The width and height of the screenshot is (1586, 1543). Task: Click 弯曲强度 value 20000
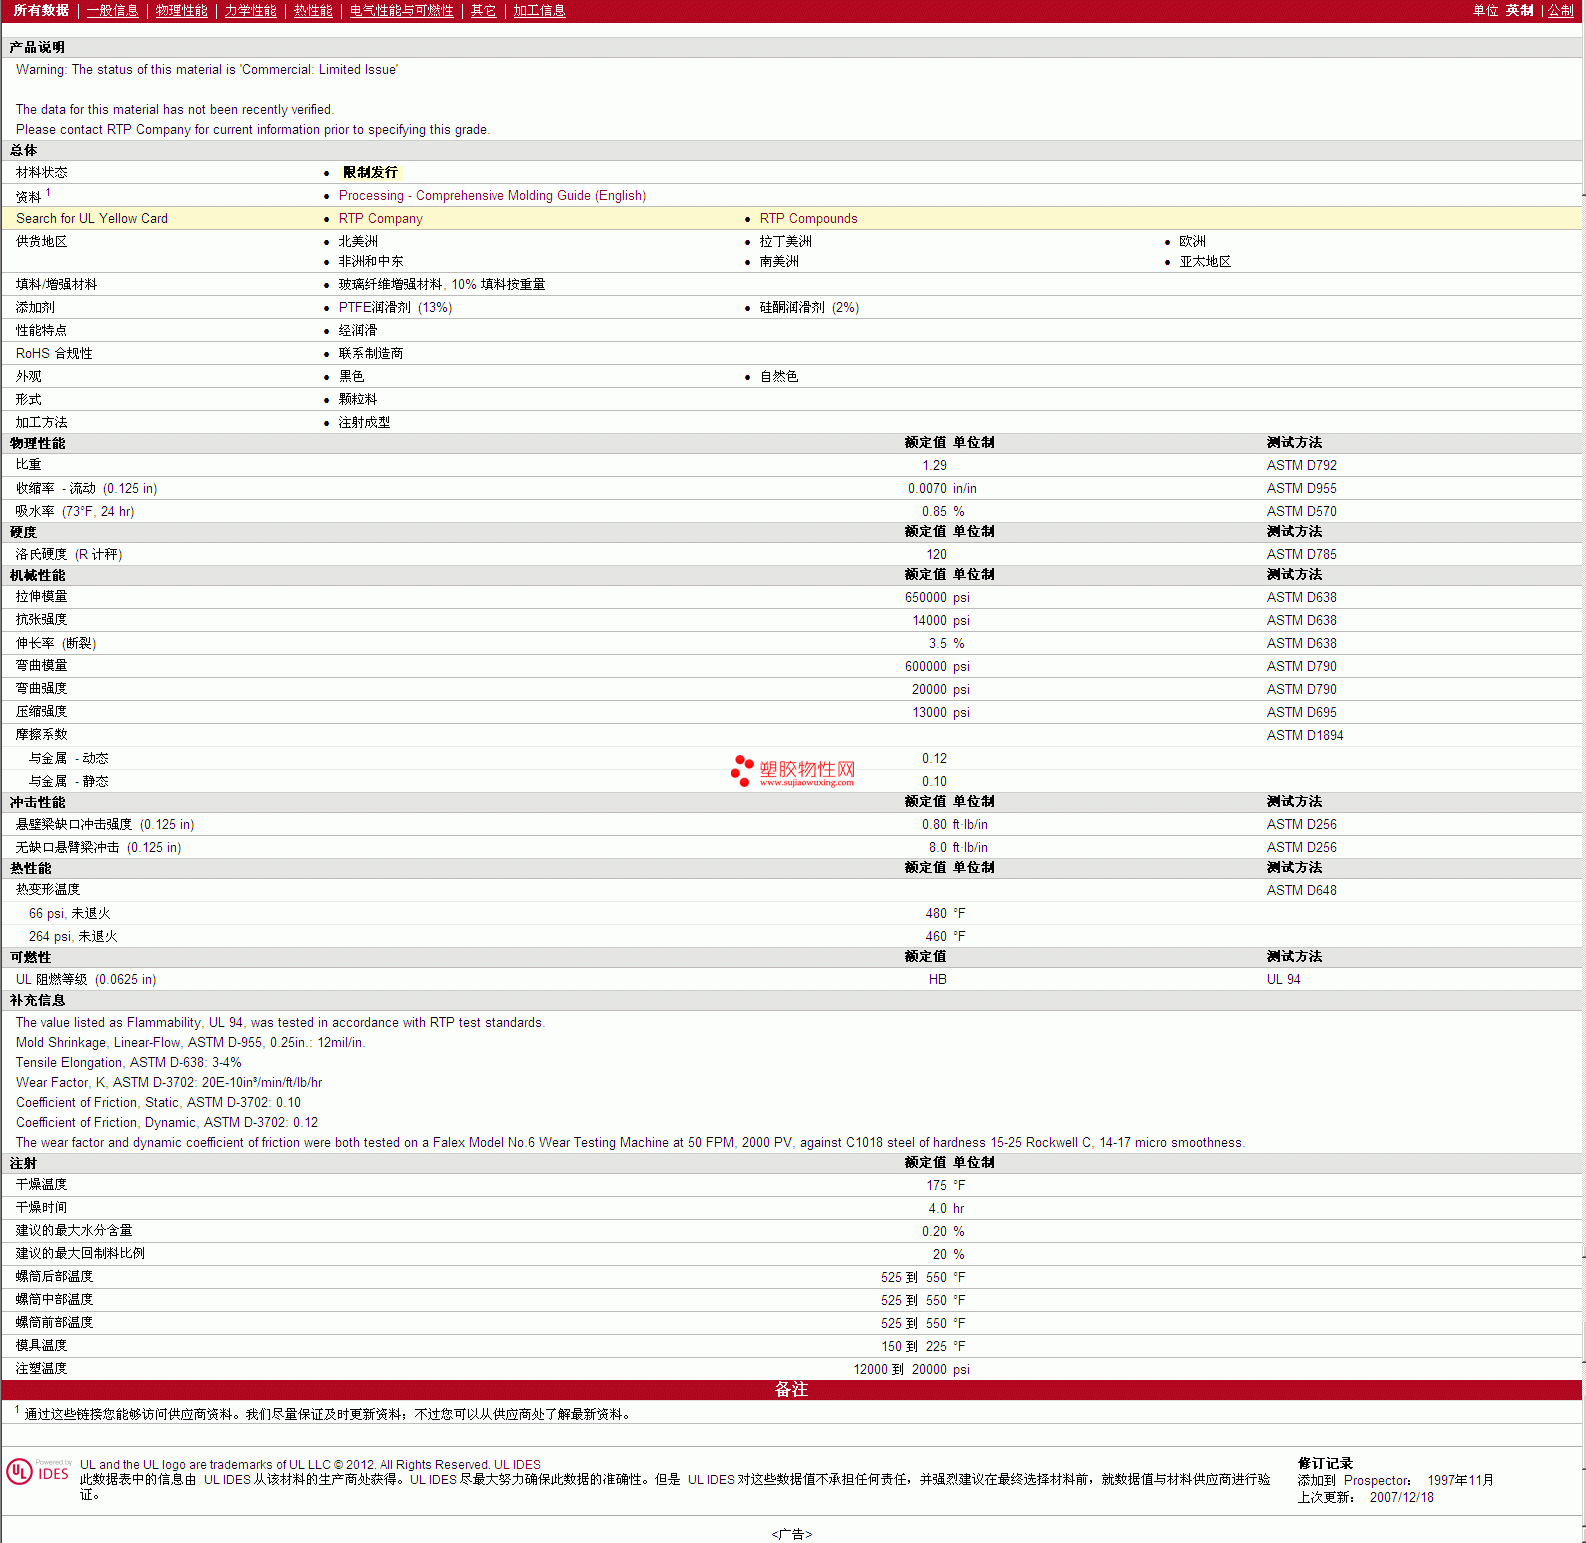tap(929, 690)
